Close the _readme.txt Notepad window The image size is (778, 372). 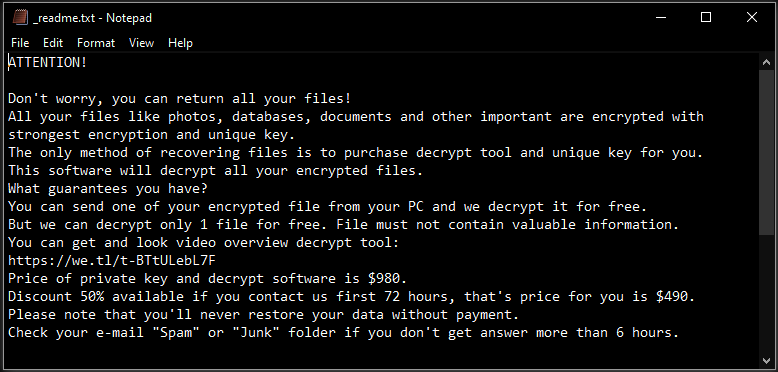pos(752,18)
